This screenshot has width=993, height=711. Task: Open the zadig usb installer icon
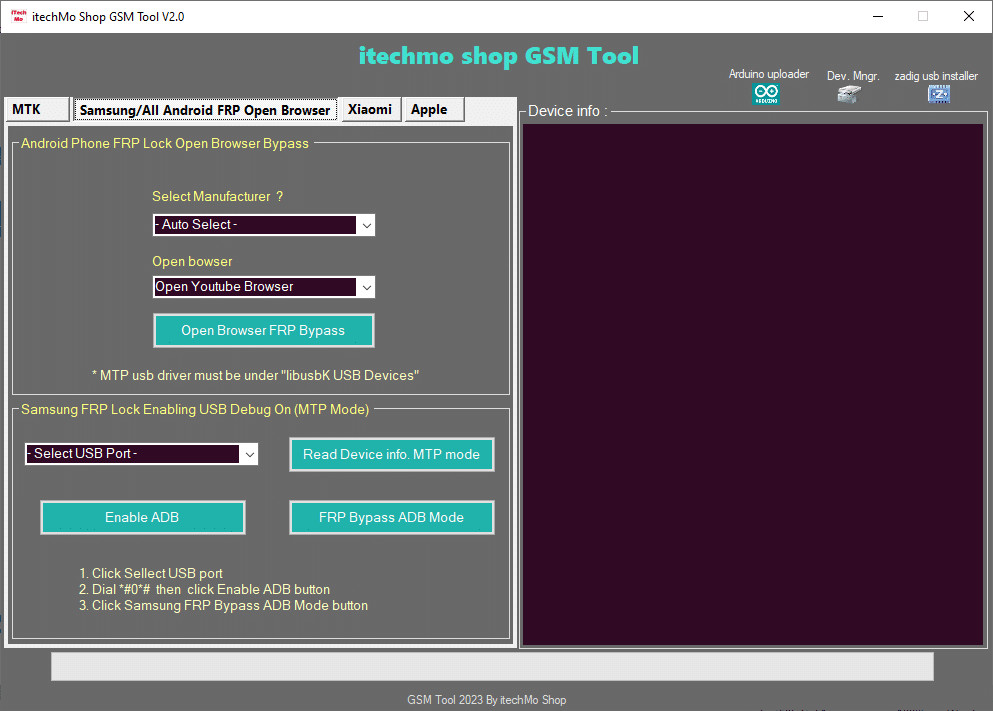coord(938,94)
